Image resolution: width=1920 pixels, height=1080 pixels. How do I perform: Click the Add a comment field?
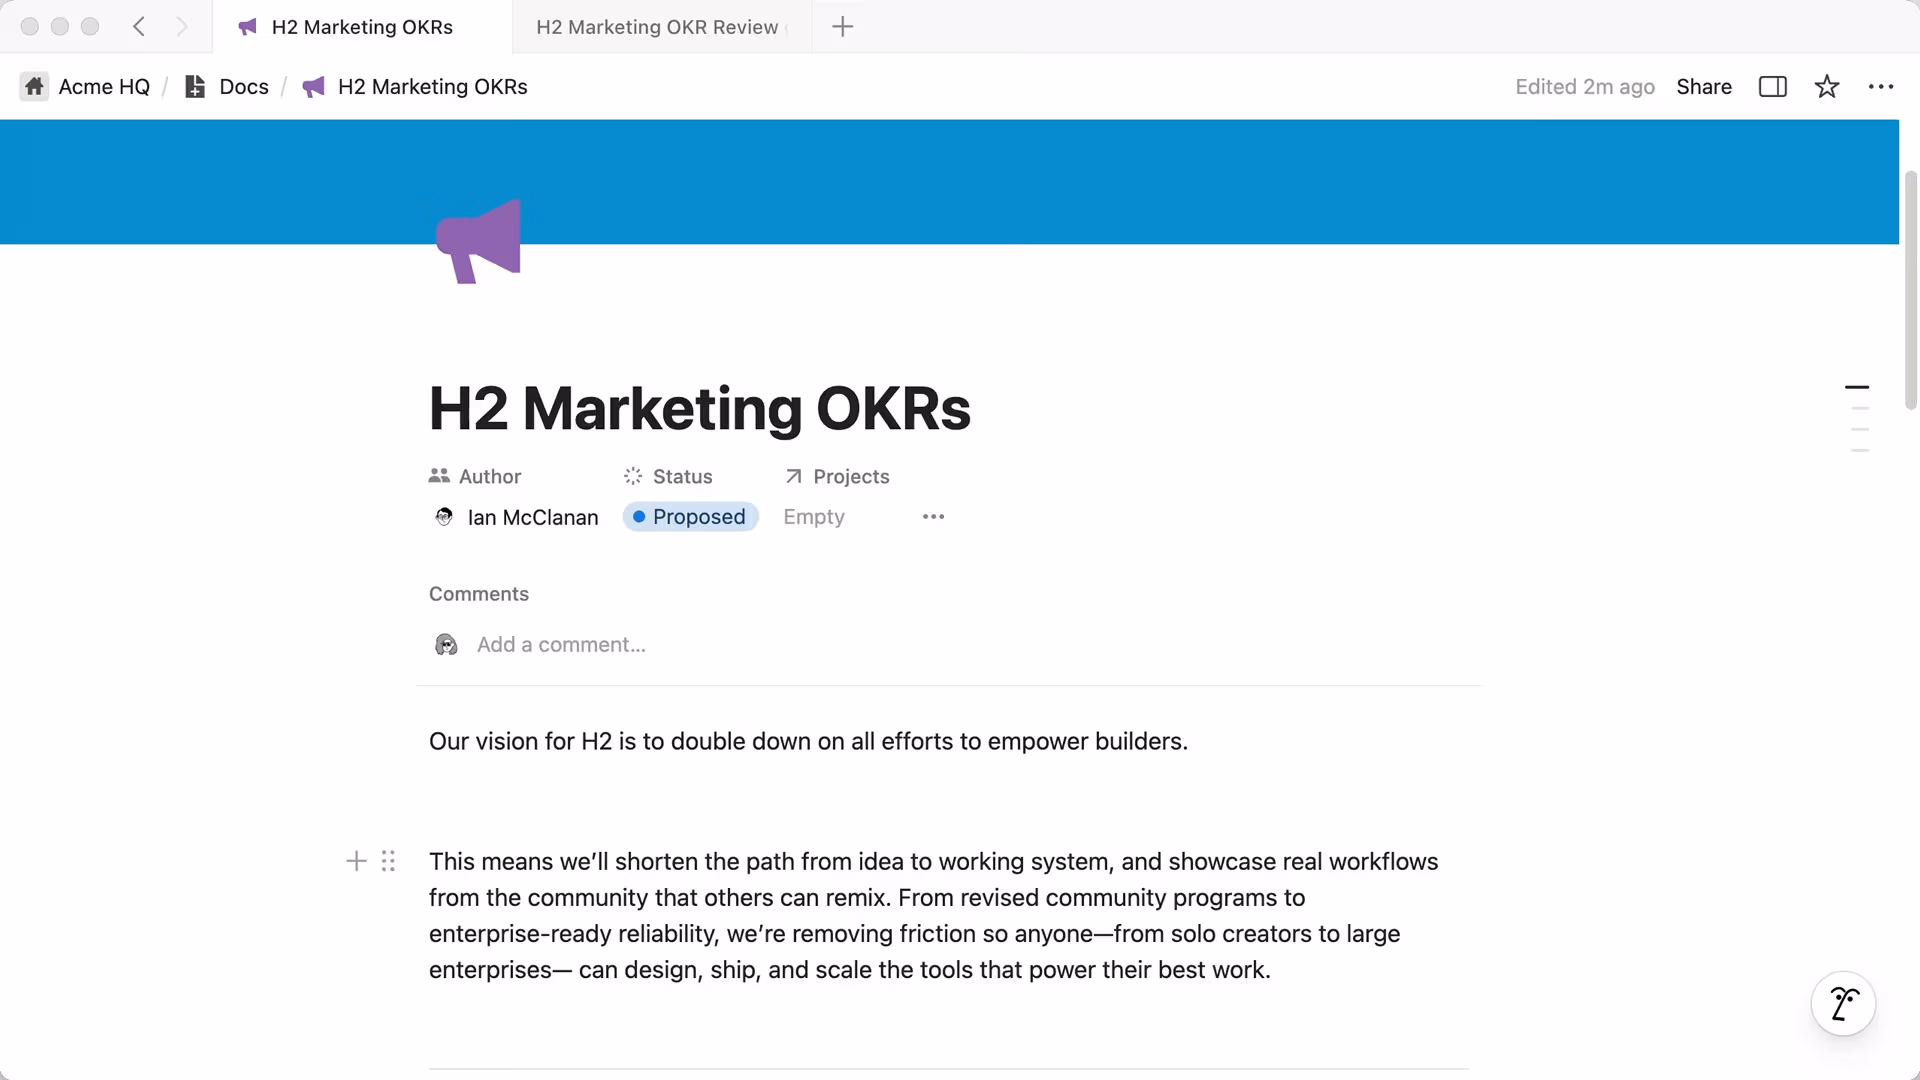(561, 645)
